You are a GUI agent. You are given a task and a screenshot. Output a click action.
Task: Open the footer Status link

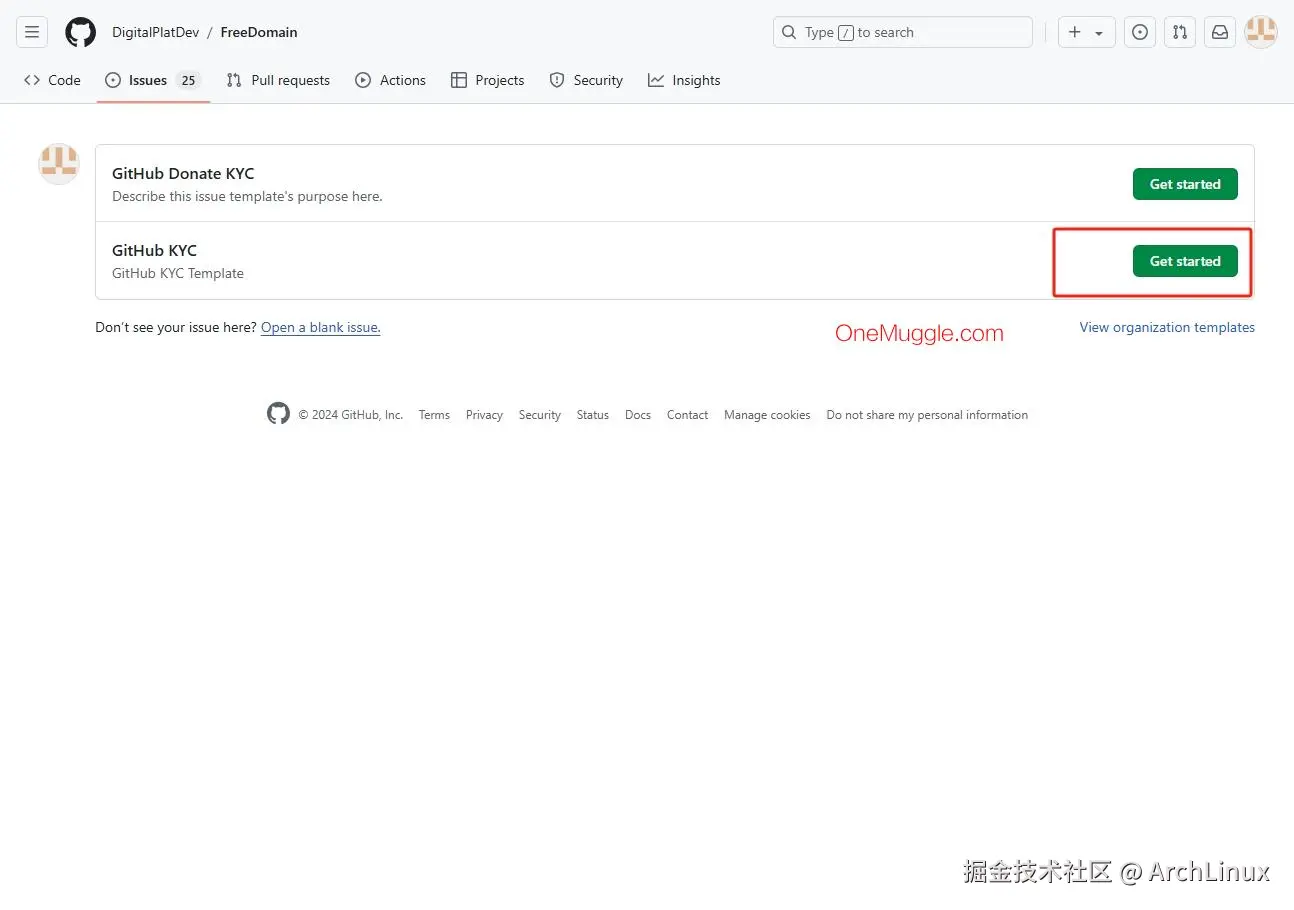coord(593,415)
